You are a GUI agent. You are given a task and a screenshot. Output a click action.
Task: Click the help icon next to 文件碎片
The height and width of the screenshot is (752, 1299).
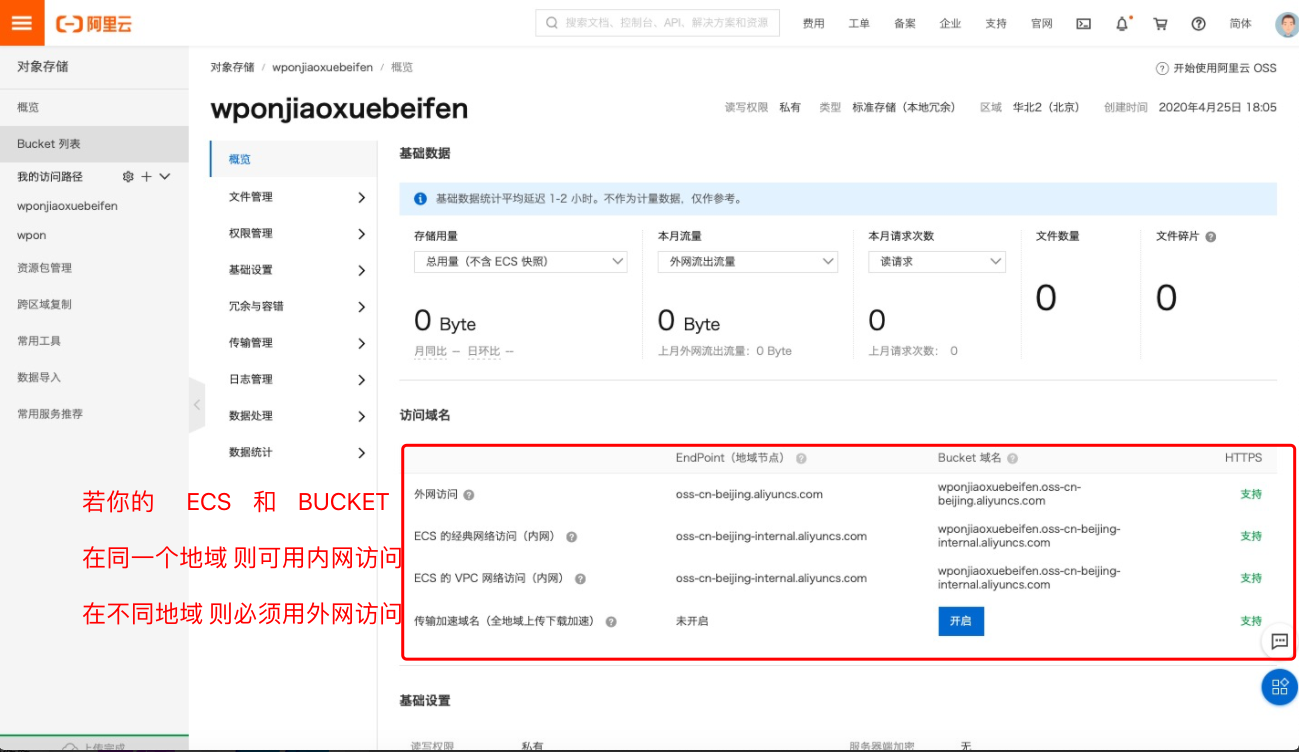click(1211, 237)
